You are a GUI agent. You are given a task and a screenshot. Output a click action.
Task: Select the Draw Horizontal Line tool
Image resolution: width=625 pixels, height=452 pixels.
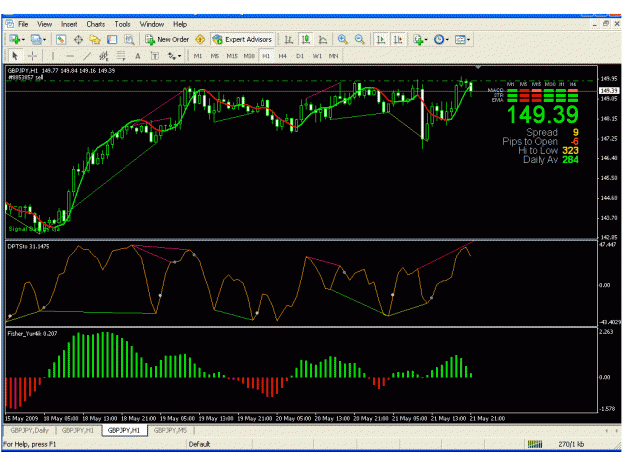point(70,56)
